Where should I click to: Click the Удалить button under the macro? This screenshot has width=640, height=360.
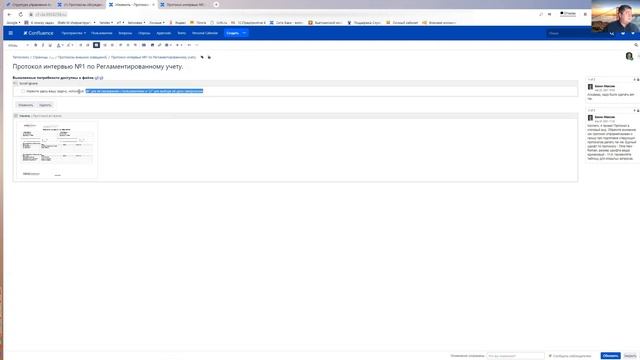click(45, 105)
